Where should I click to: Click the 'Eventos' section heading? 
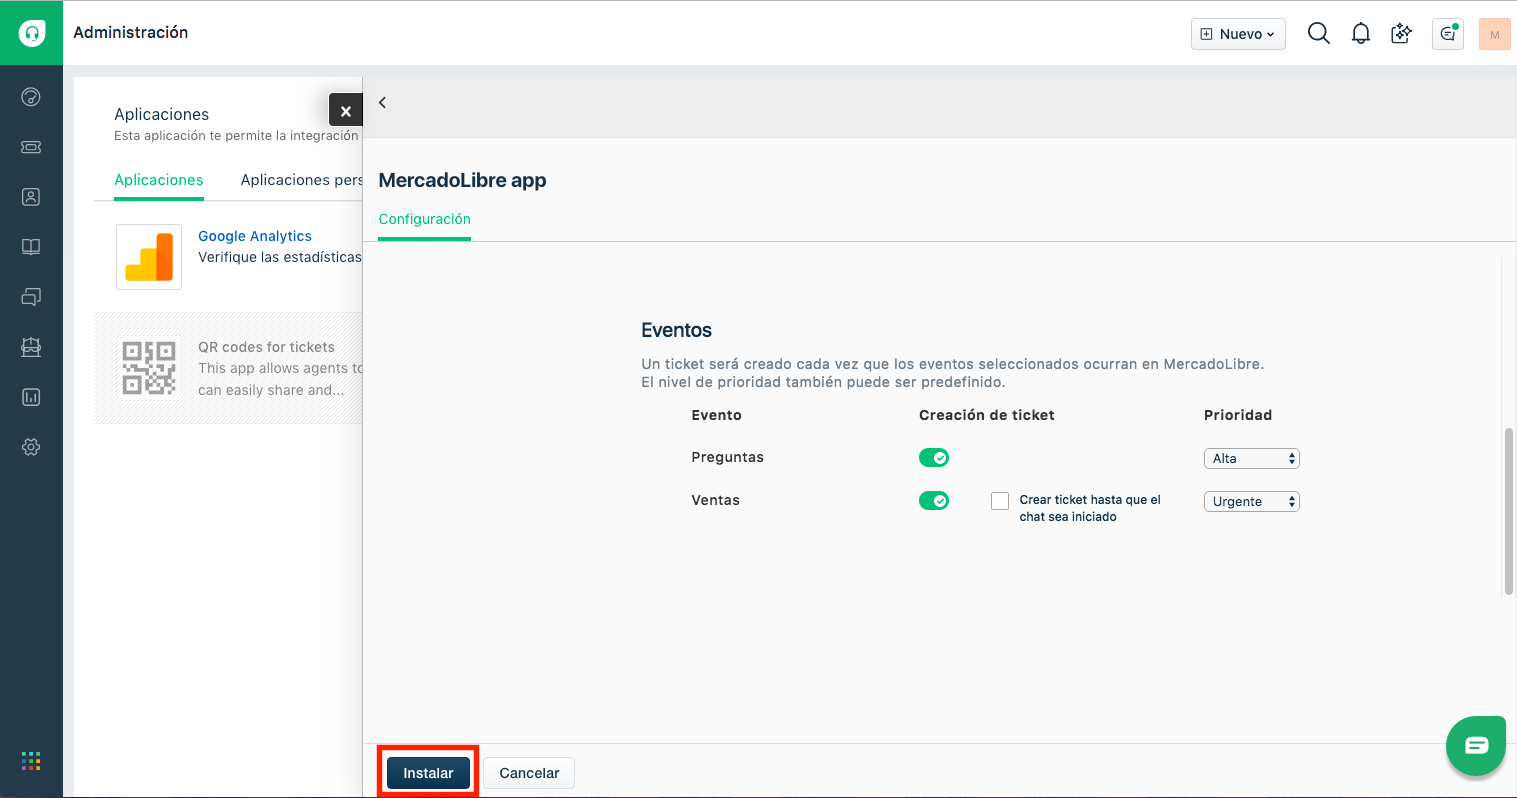tap(677, 330)
